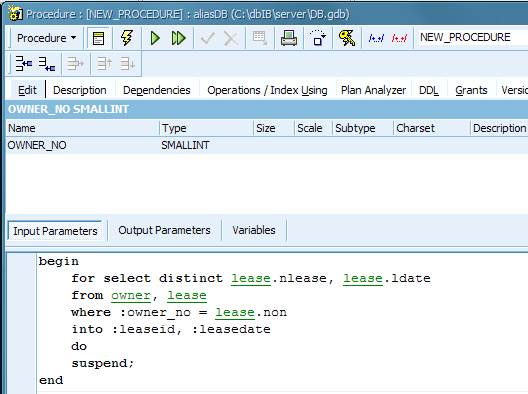Image resolution: width=528 pixels, height=394 pixels.
Task: Click the 'do' keyword line
Action: [79, 347]
